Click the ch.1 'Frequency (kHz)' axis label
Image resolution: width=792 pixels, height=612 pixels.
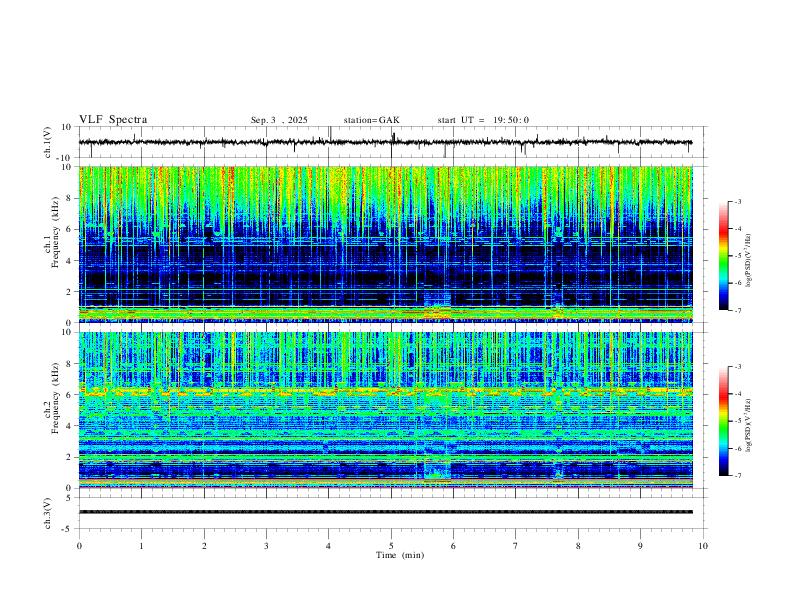[56, 233]
